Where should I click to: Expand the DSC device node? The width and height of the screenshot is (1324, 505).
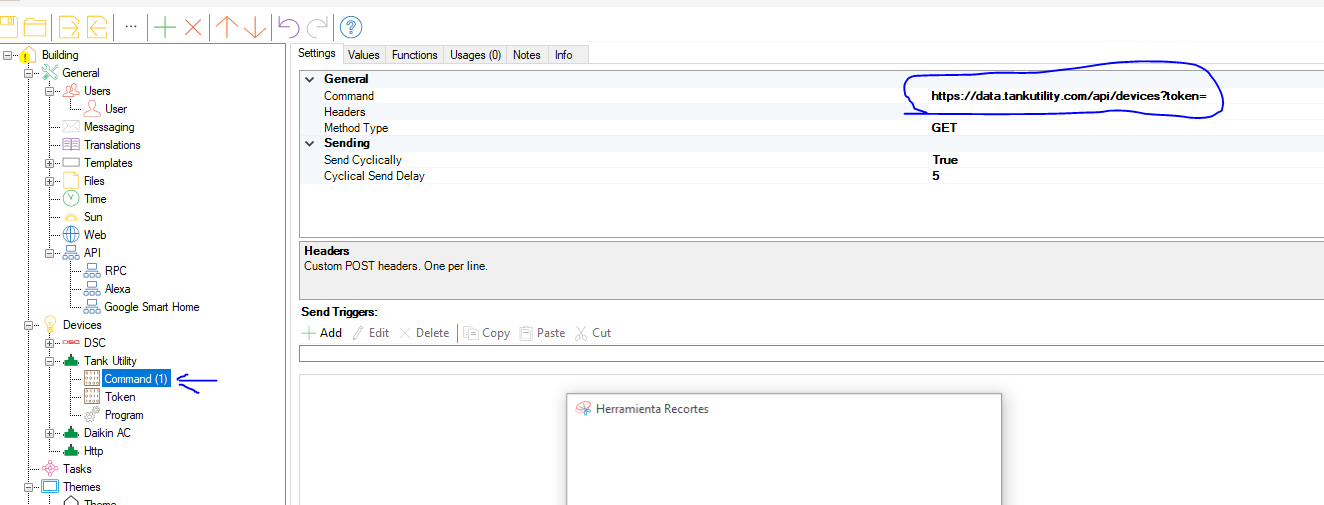click(50, 343)
